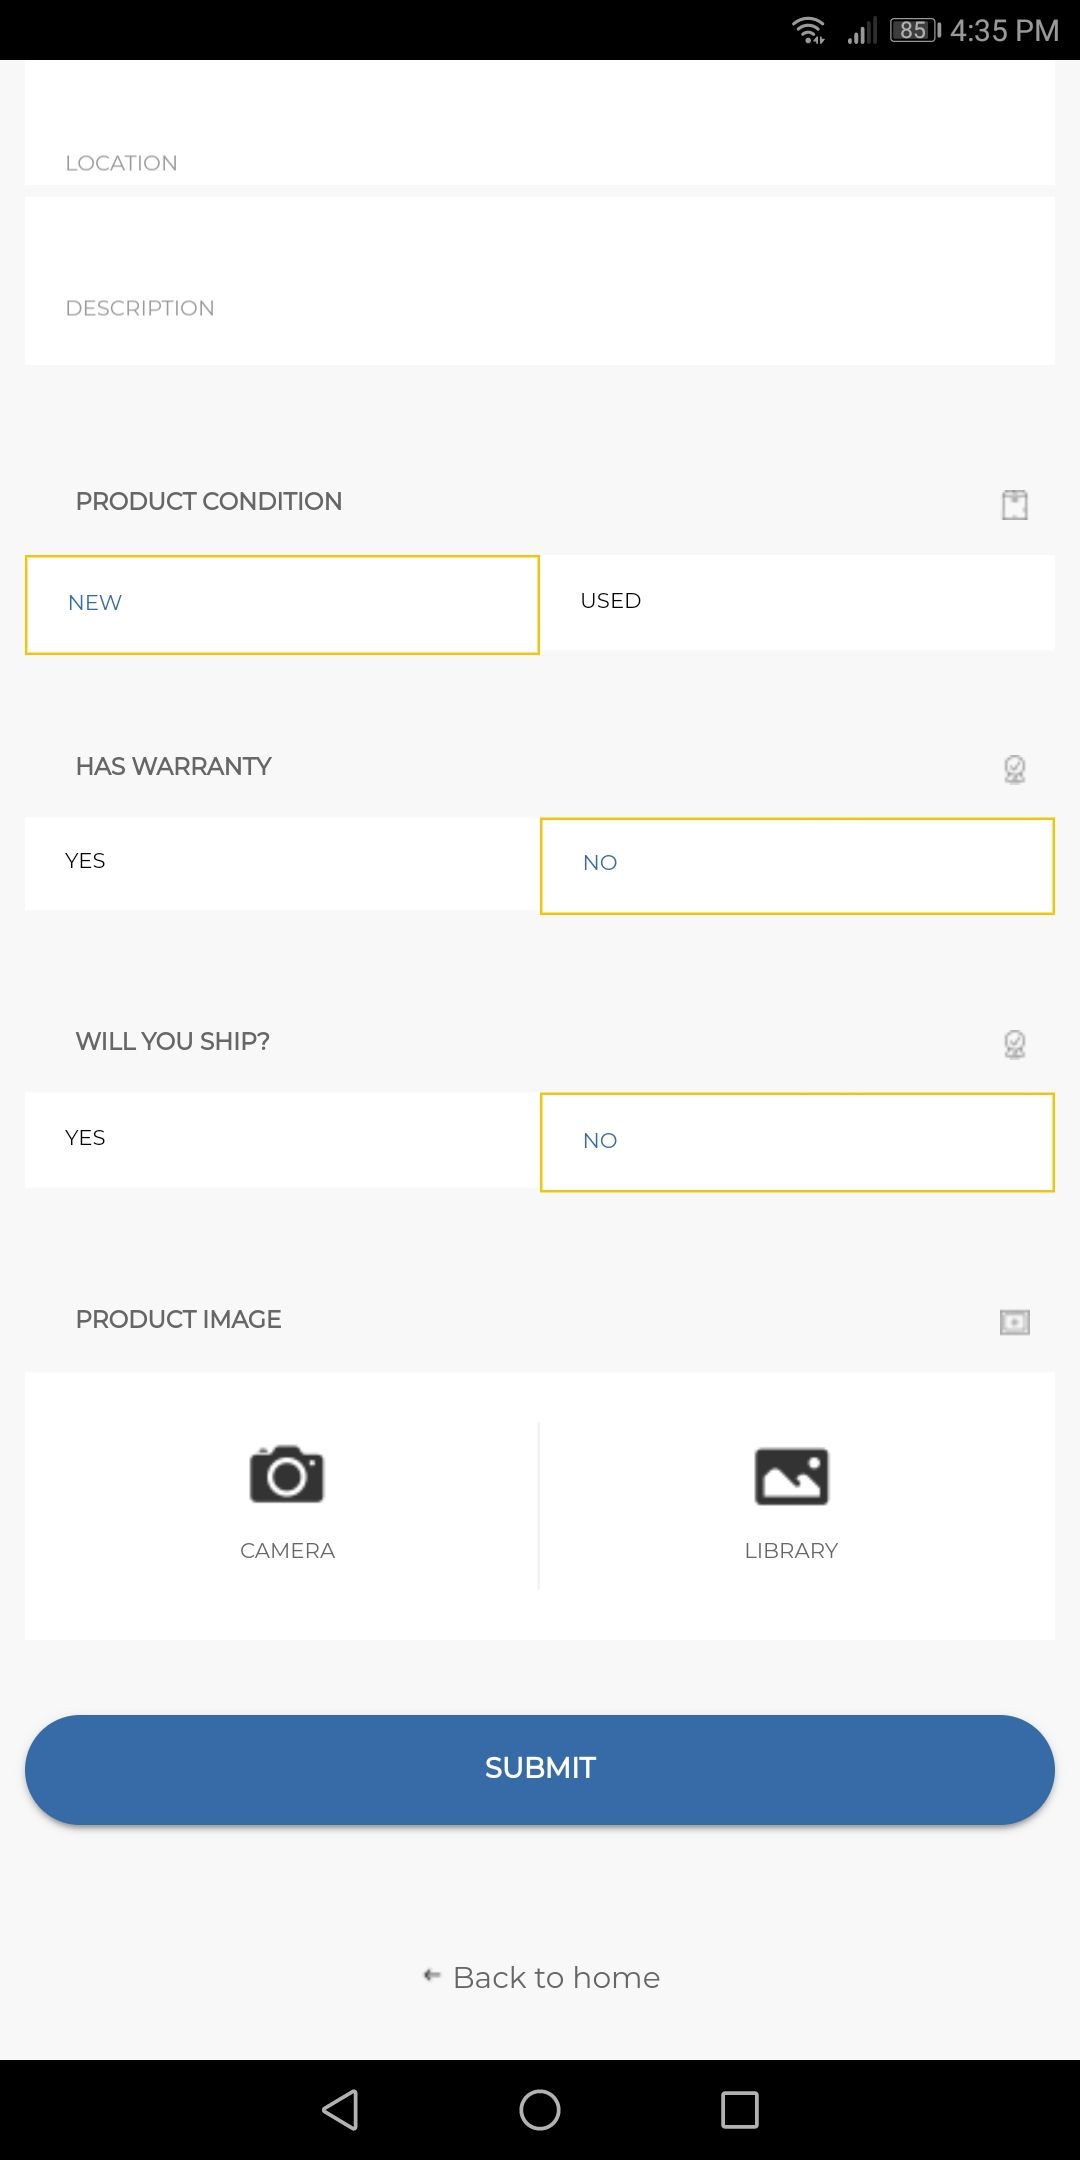
Task: Open the photo Library icon
Action: [791, 1477]
